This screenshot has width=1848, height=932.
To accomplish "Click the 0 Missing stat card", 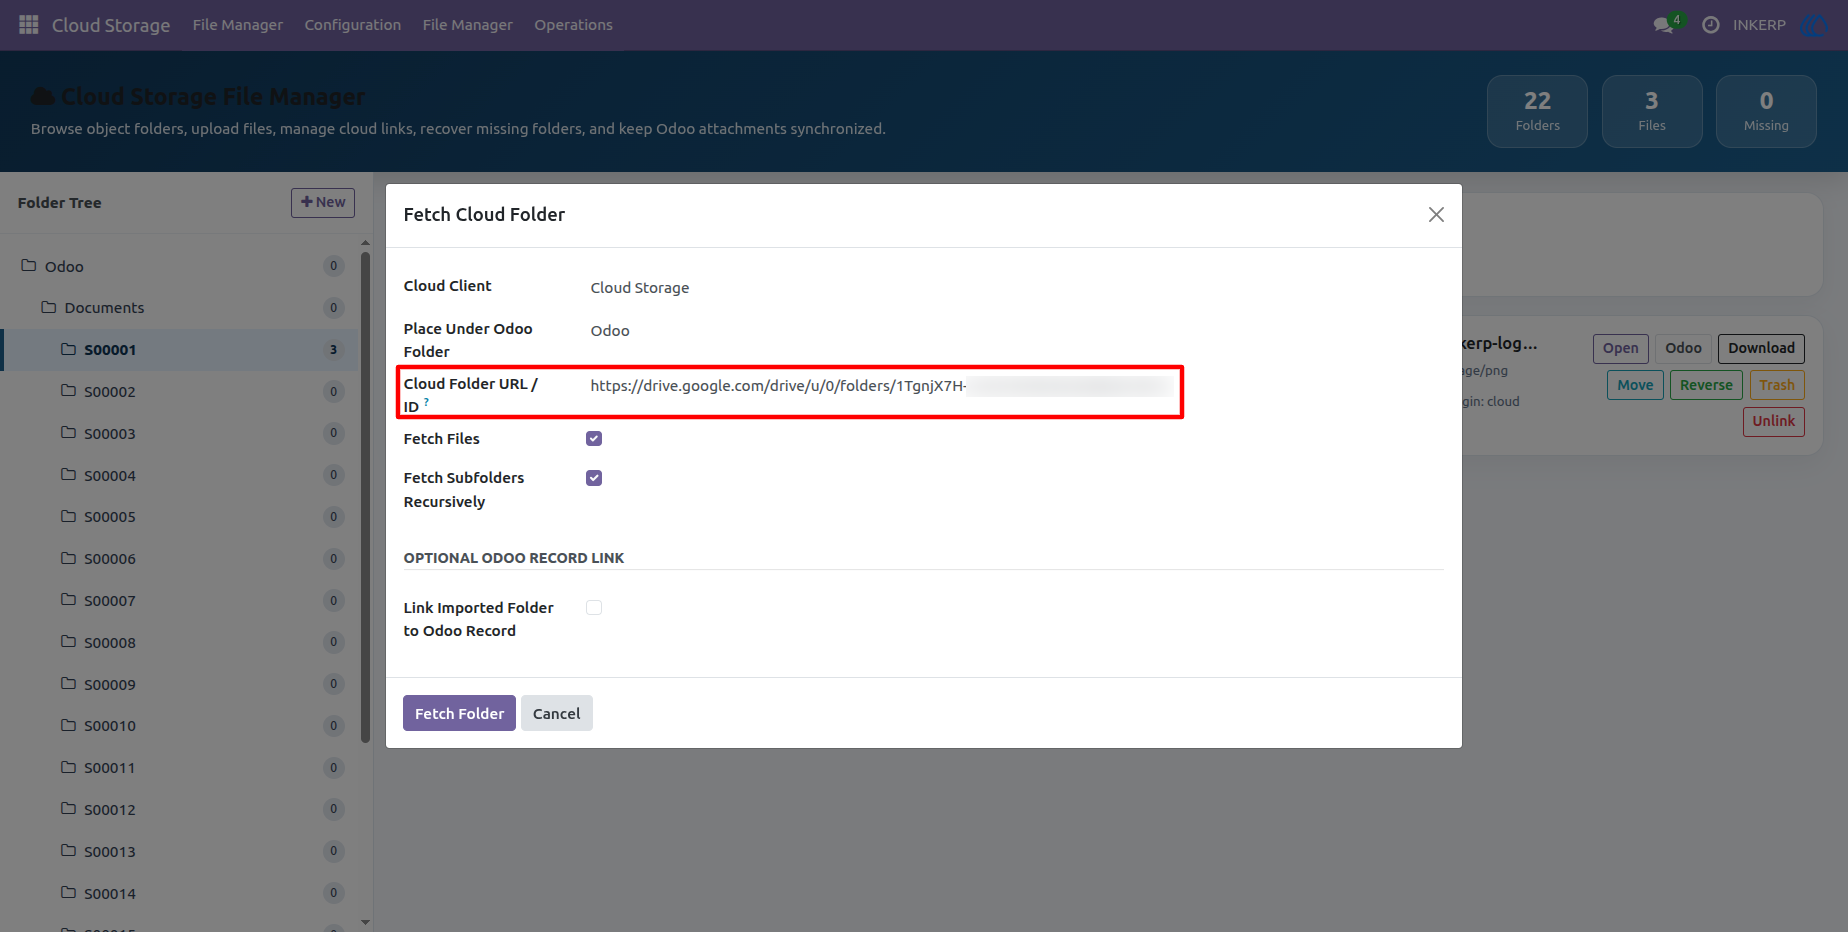I will pyautogui.click(x=1766, y=111).
